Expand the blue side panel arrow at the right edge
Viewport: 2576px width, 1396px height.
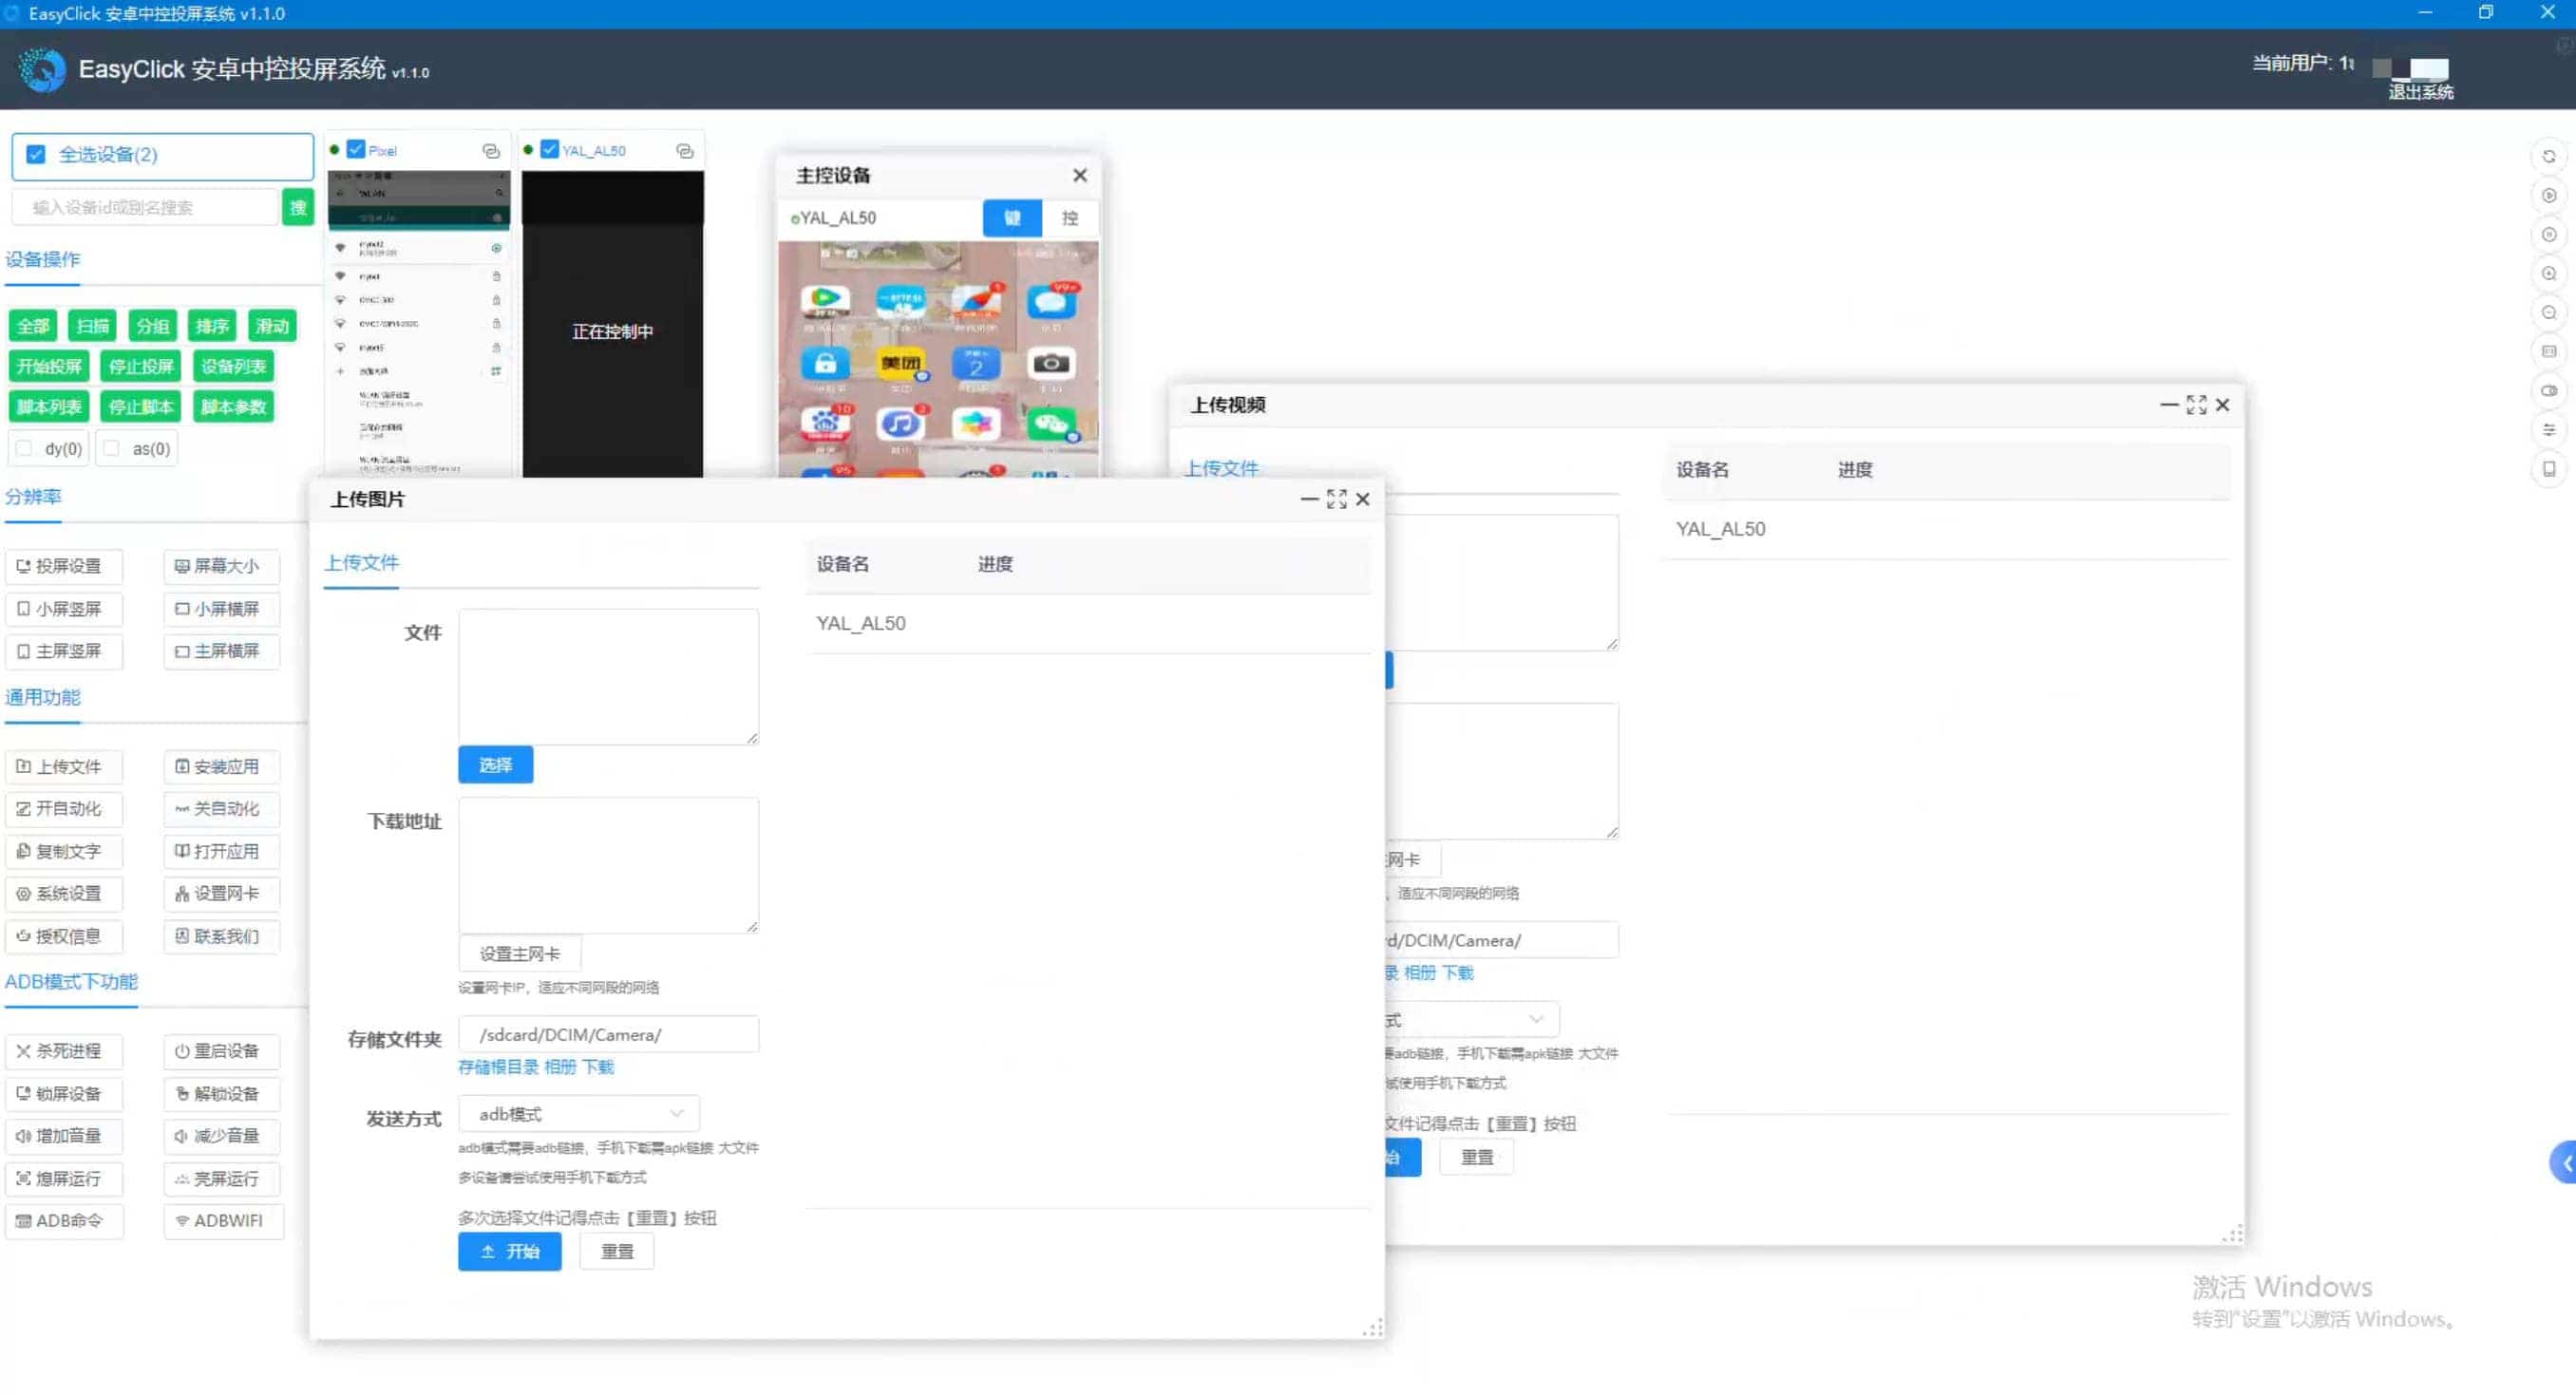coord(2564,1162)
